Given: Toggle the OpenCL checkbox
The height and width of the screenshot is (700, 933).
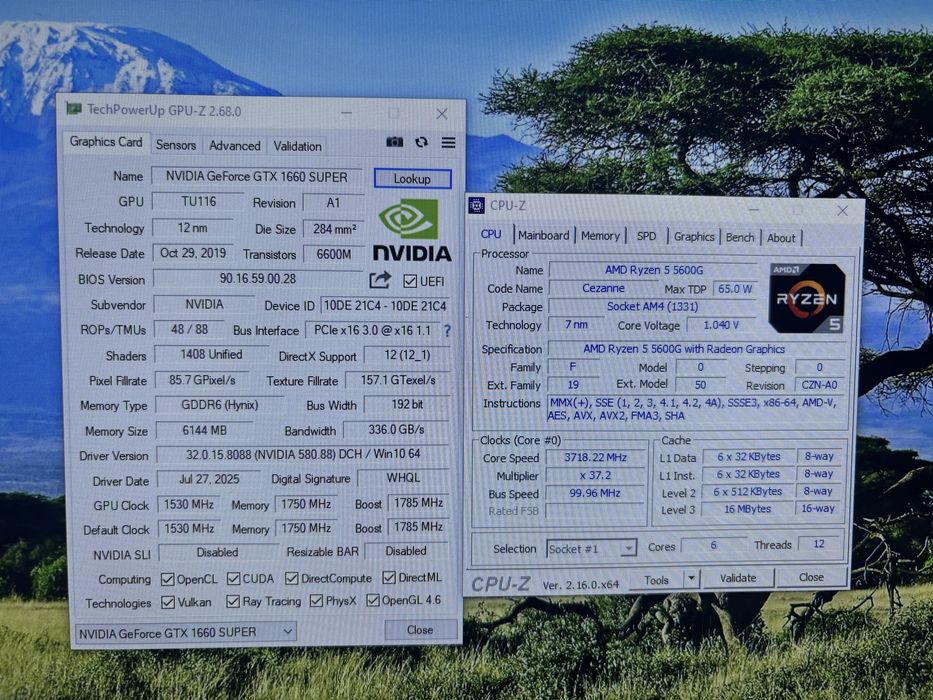Looking at the screenshot, I should coord(168,579).
